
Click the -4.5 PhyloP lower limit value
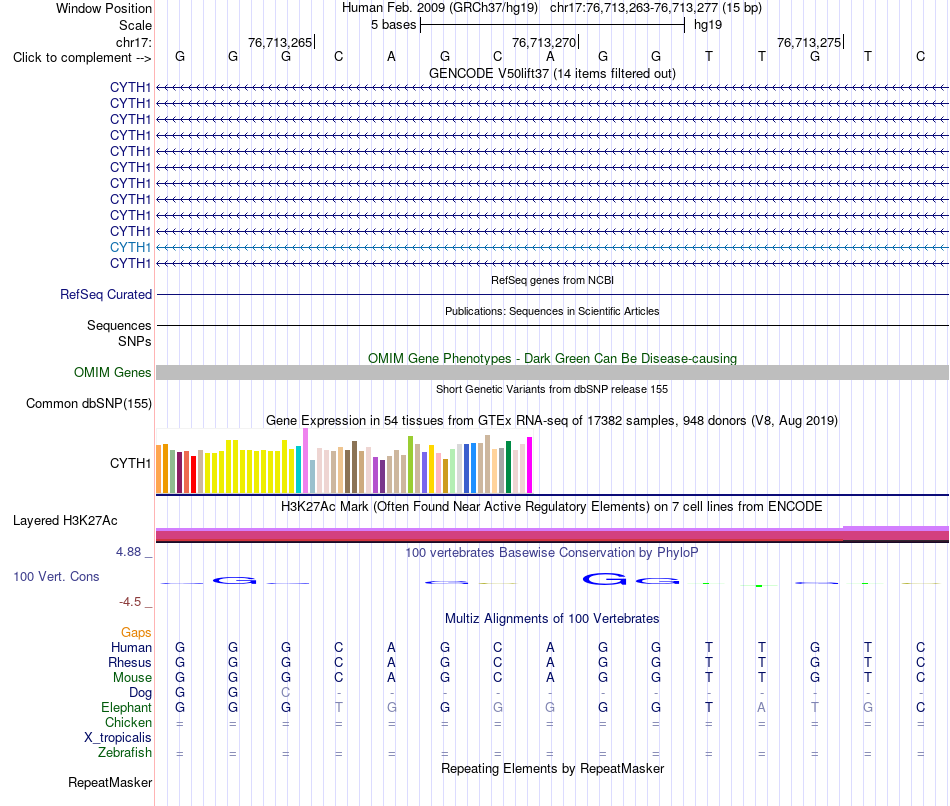point(130,602)
